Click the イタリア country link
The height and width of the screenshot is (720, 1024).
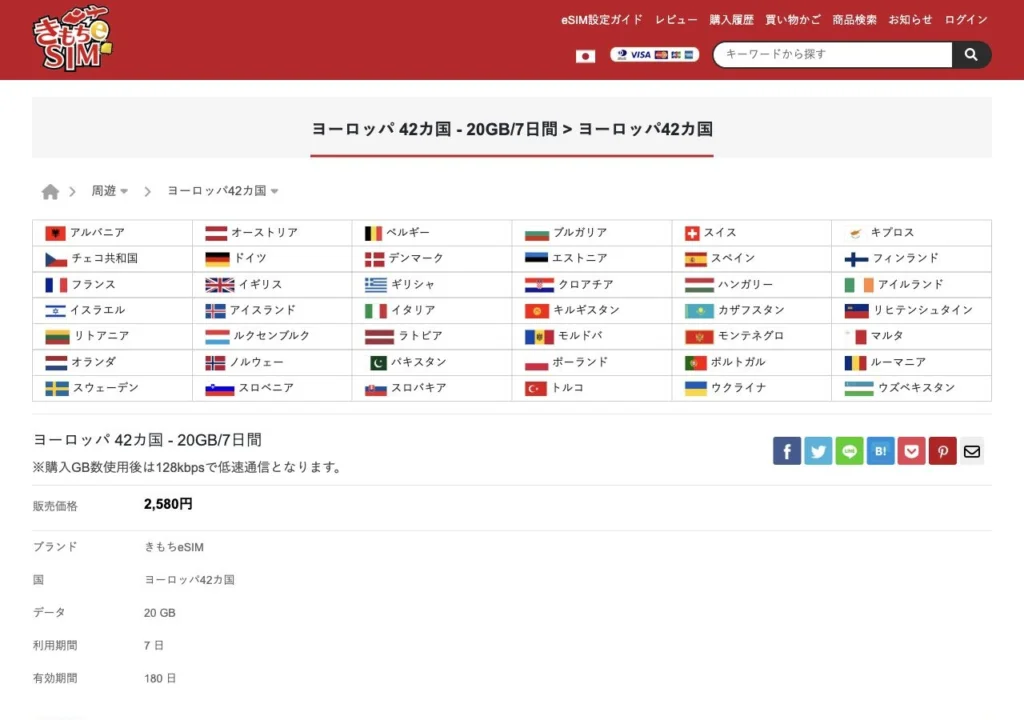coord(413,310)
